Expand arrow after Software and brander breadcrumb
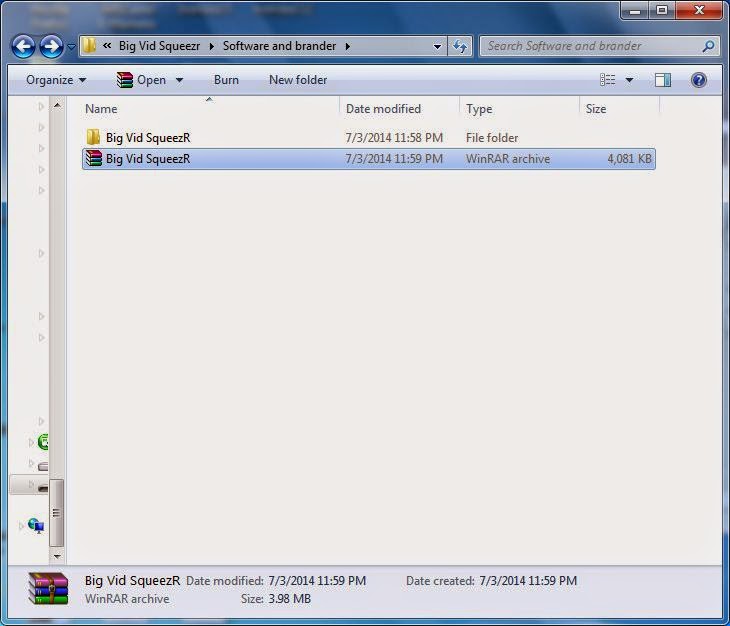 348,47
